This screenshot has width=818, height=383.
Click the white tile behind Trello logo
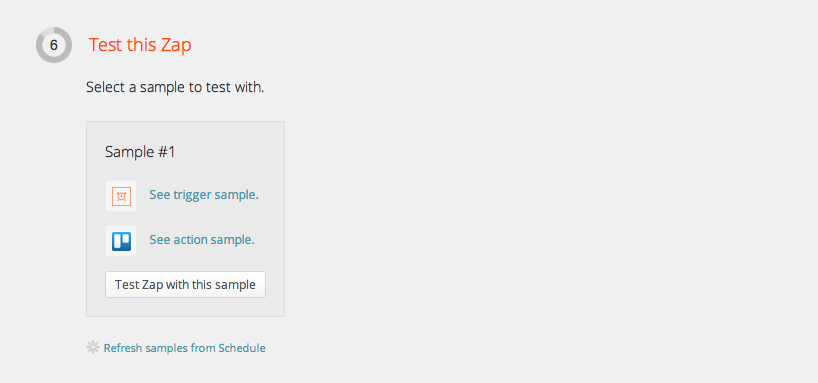click(x=121, y=241)
